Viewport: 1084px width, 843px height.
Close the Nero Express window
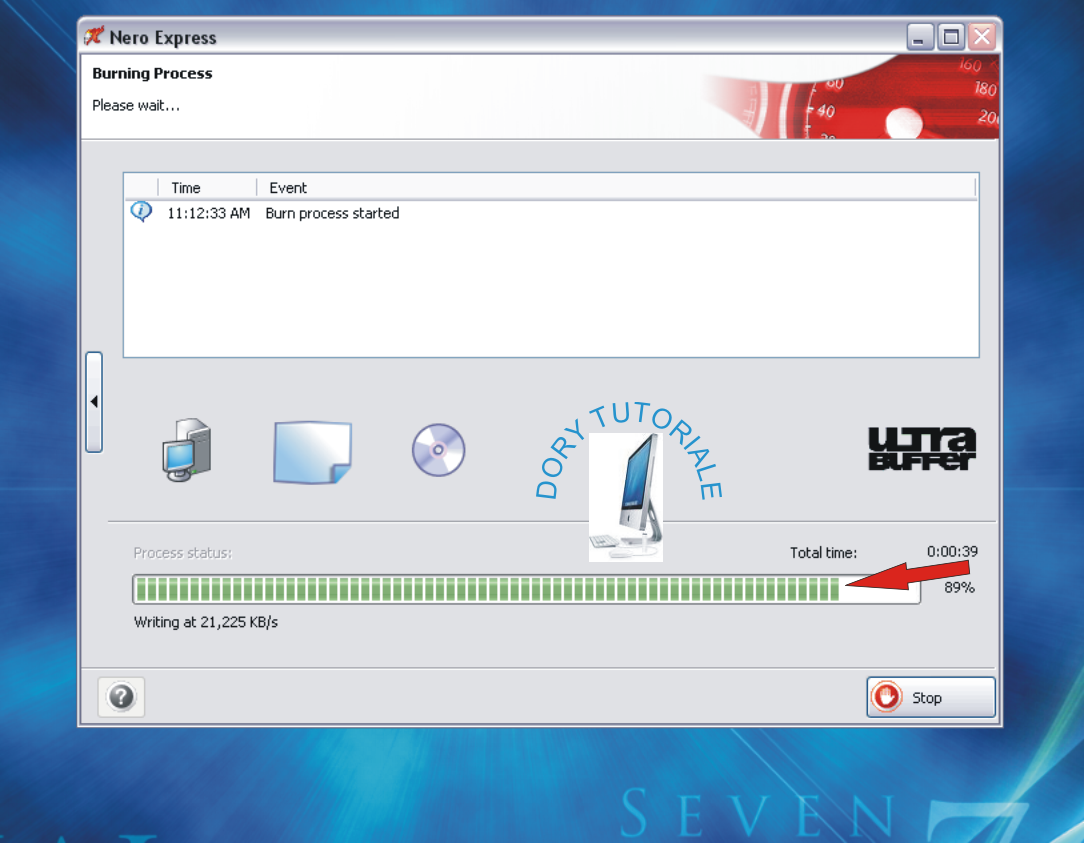point(982,37)
